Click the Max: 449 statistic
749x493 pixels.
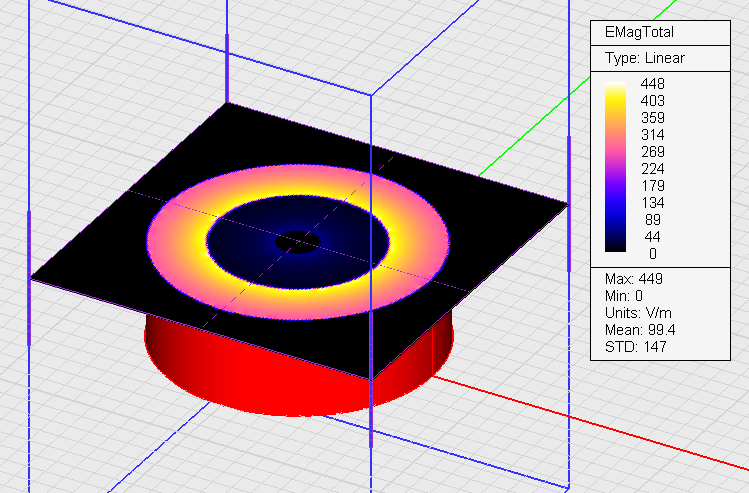[634, 278]
